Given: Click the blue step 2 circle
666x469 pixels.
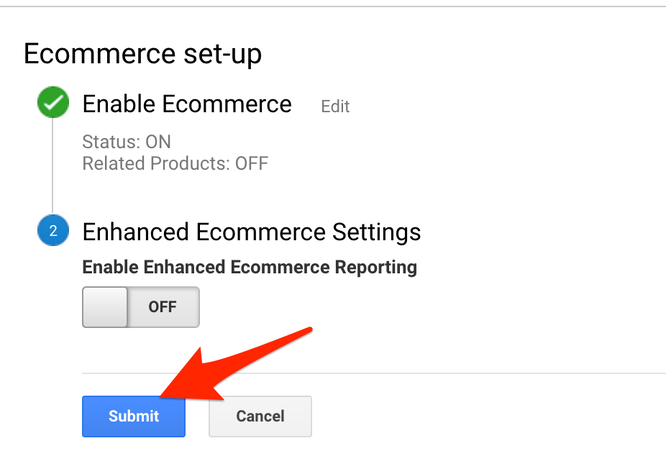Looking at the screenshot, I should point(52,232).
